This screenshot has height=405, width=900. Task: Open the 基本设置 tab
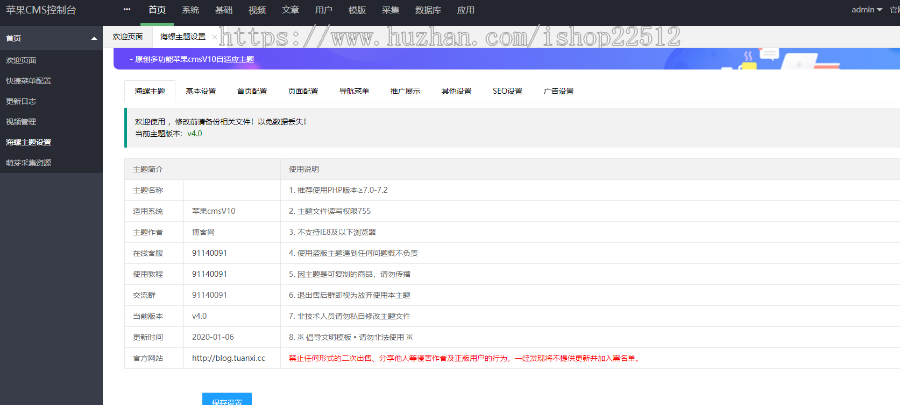click(x=201, y=91)
